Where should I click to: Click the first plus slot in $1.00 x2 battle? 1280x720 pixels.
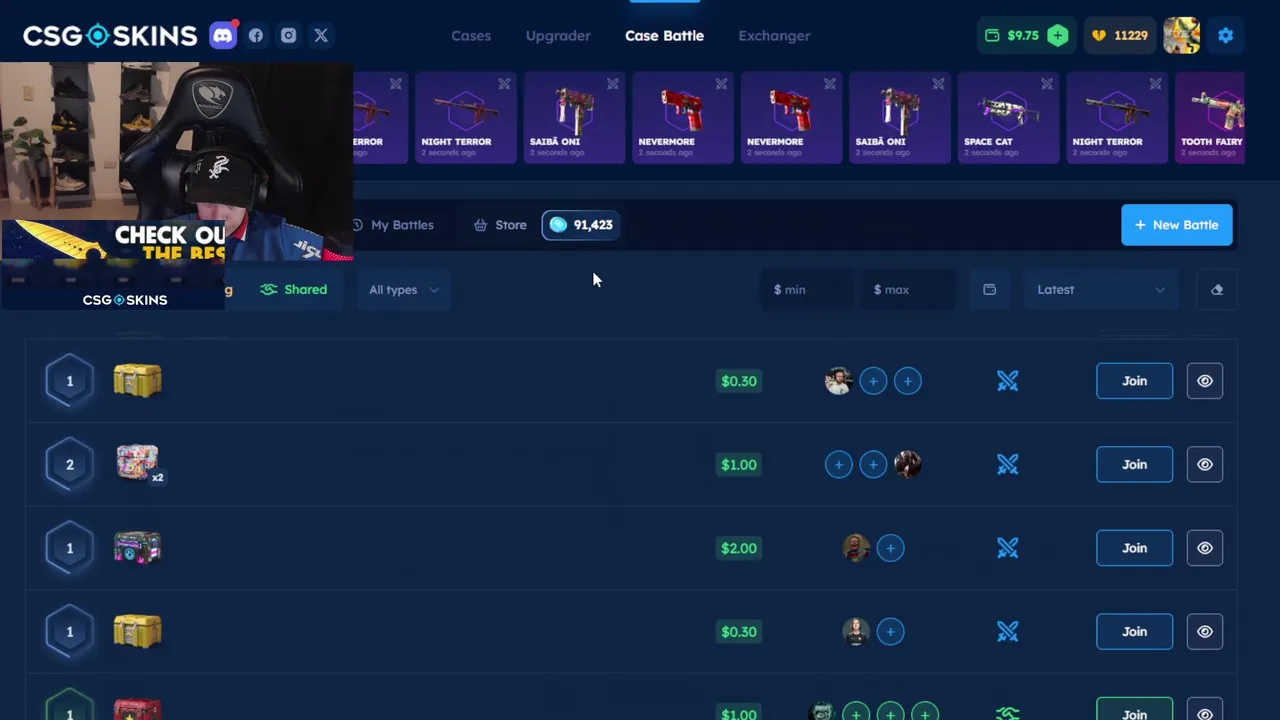coord(838,464)
